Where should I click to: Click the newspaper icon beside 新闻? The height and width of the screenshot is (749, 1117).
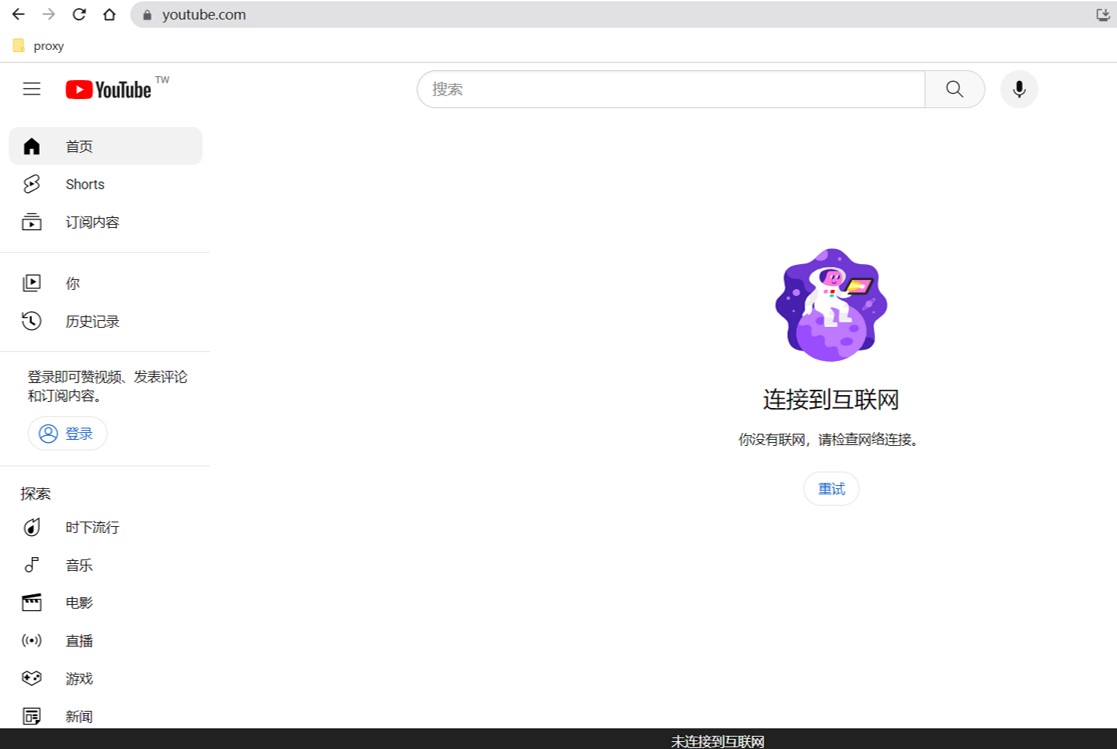[x=31, y=716]
